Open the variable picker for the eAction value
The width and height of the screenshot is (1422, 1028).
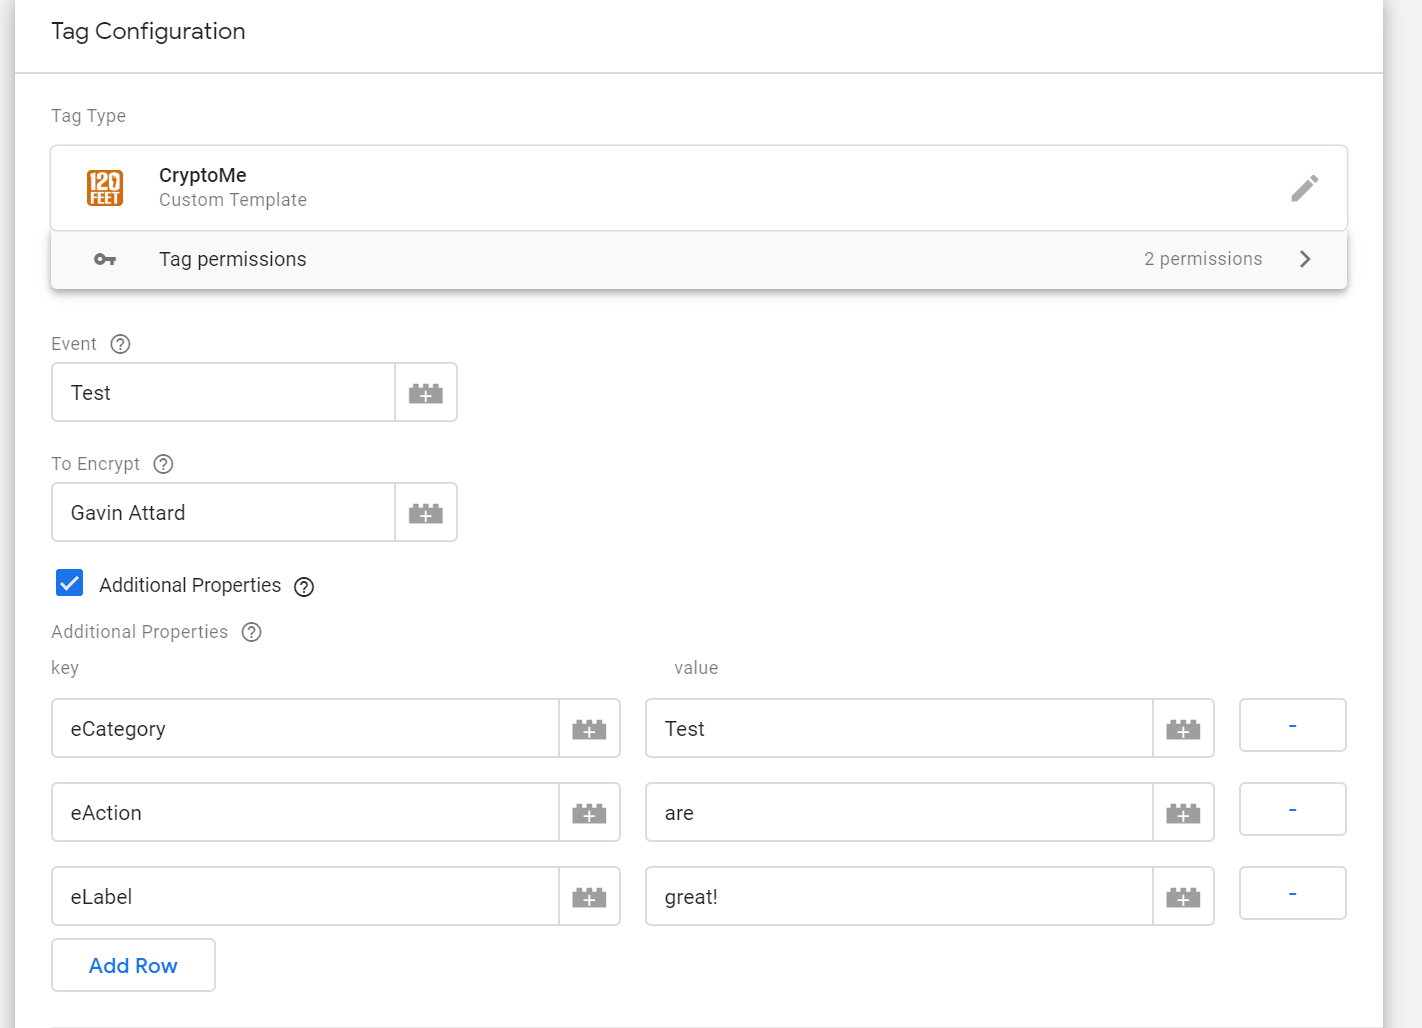pyautogui.click(x=1184, y=812)
